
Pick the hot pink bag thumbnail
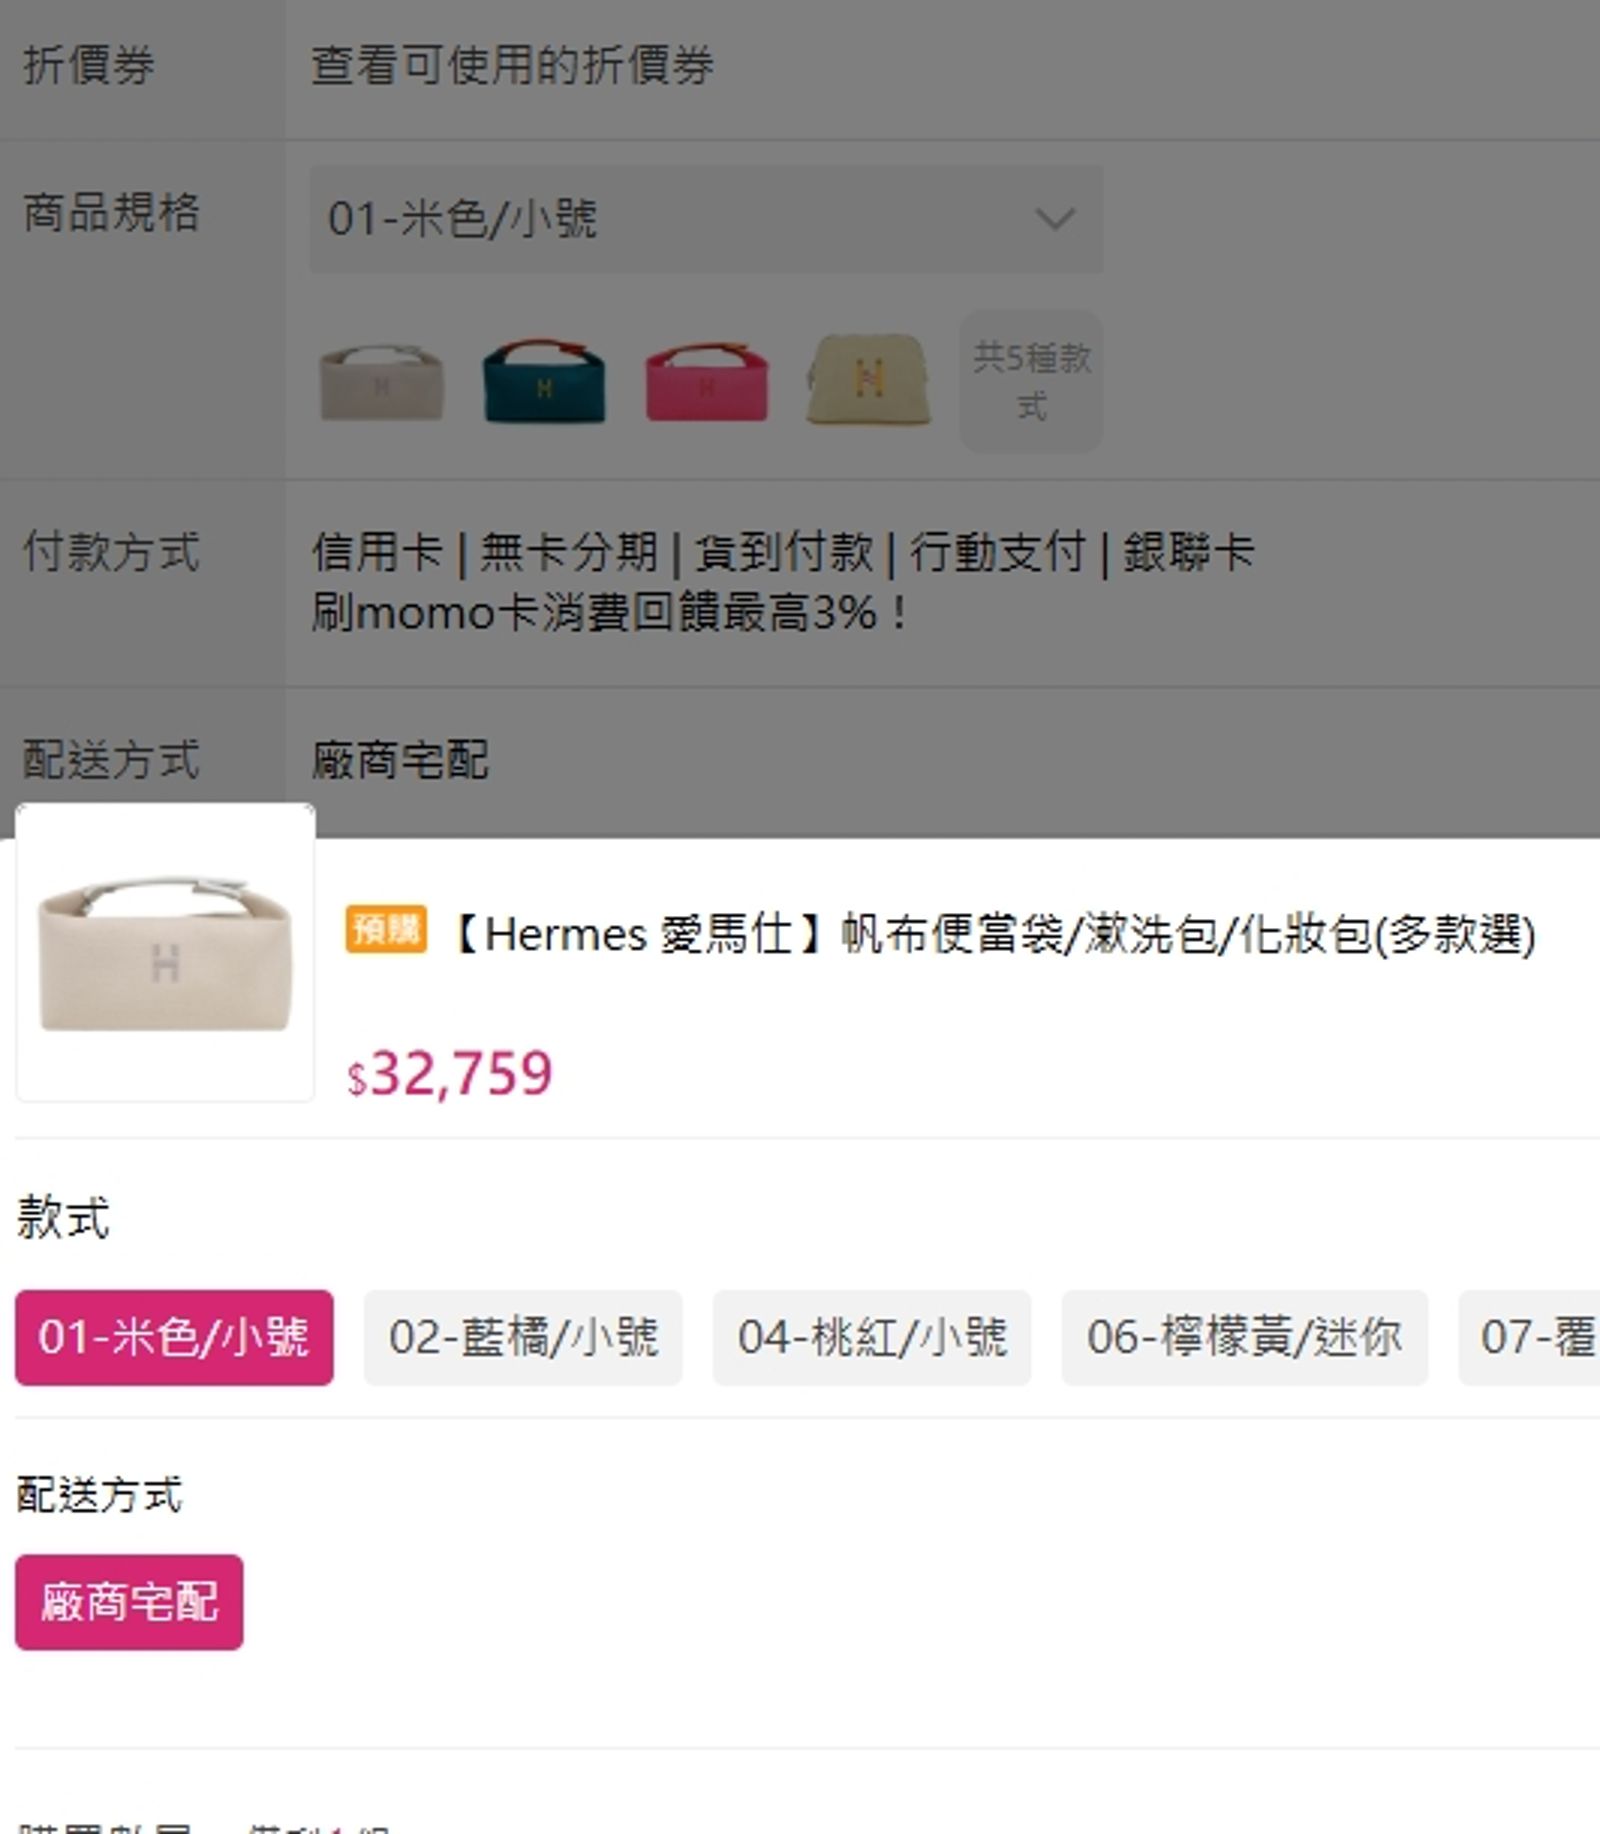pyautogui.click(x=707, y=382)
